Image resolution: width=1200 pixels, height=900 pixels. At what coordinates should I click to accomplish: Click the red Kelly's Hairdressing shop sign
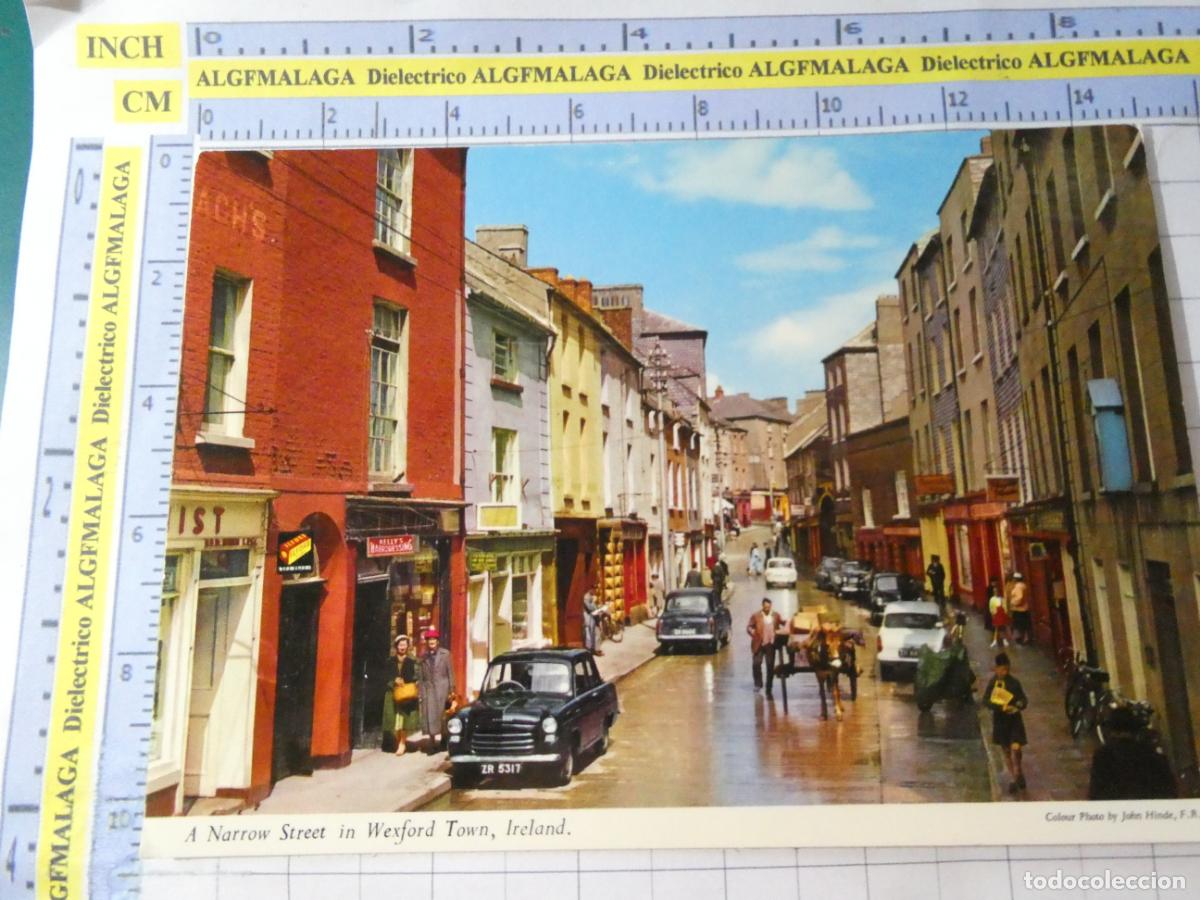pos(391,545)
